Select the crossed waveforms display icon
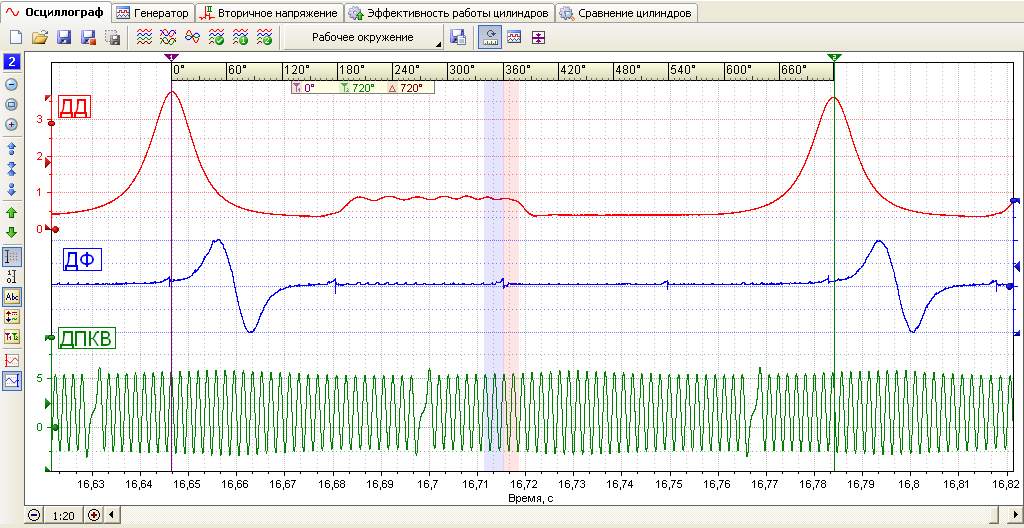 point(168,37)
